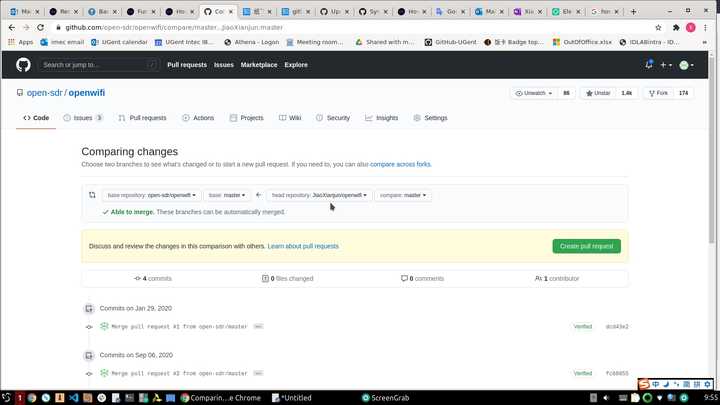Open ScreenGrab in the taskbar

[385, 398]
